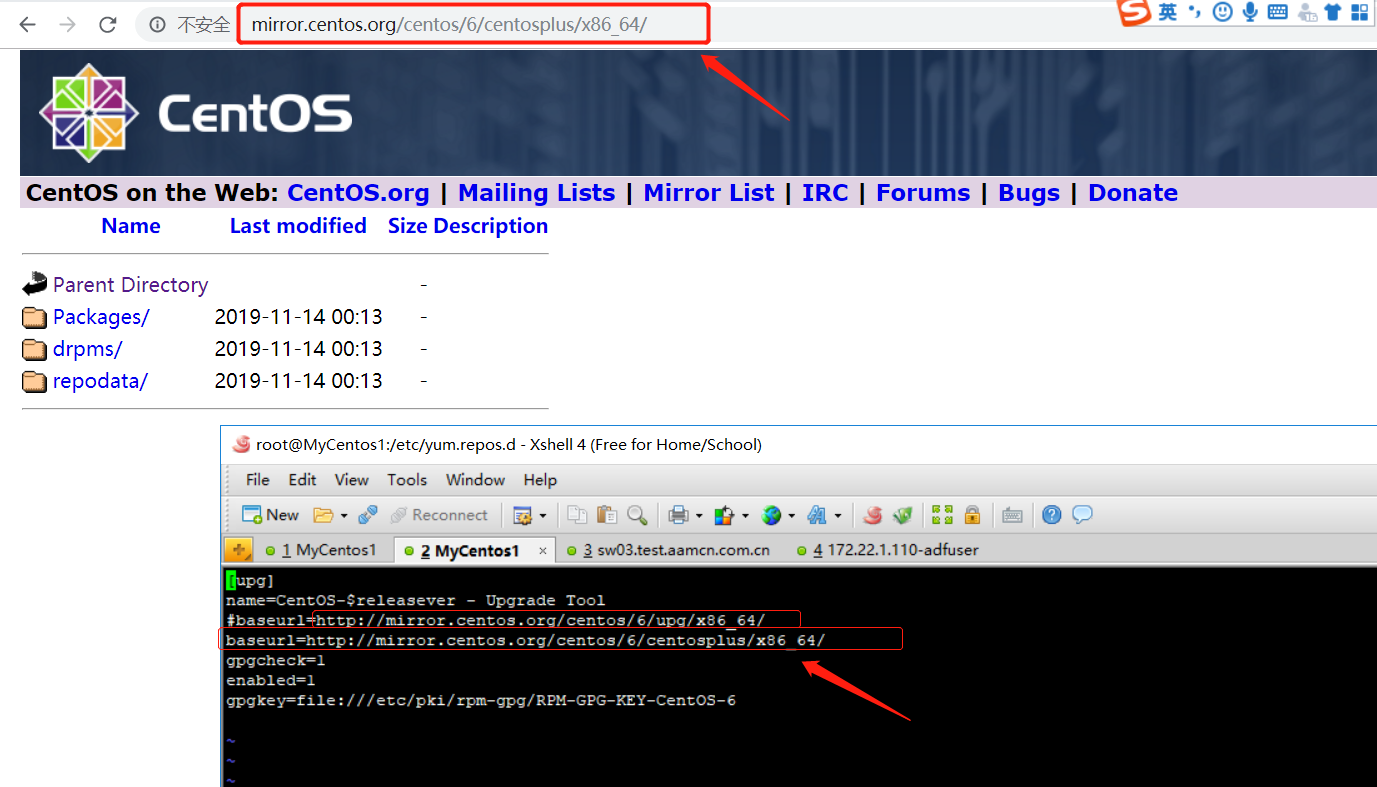This screenshot has width=1377, height=787.
Task: Sort directory listing by Size
Action: coord(406,226)
